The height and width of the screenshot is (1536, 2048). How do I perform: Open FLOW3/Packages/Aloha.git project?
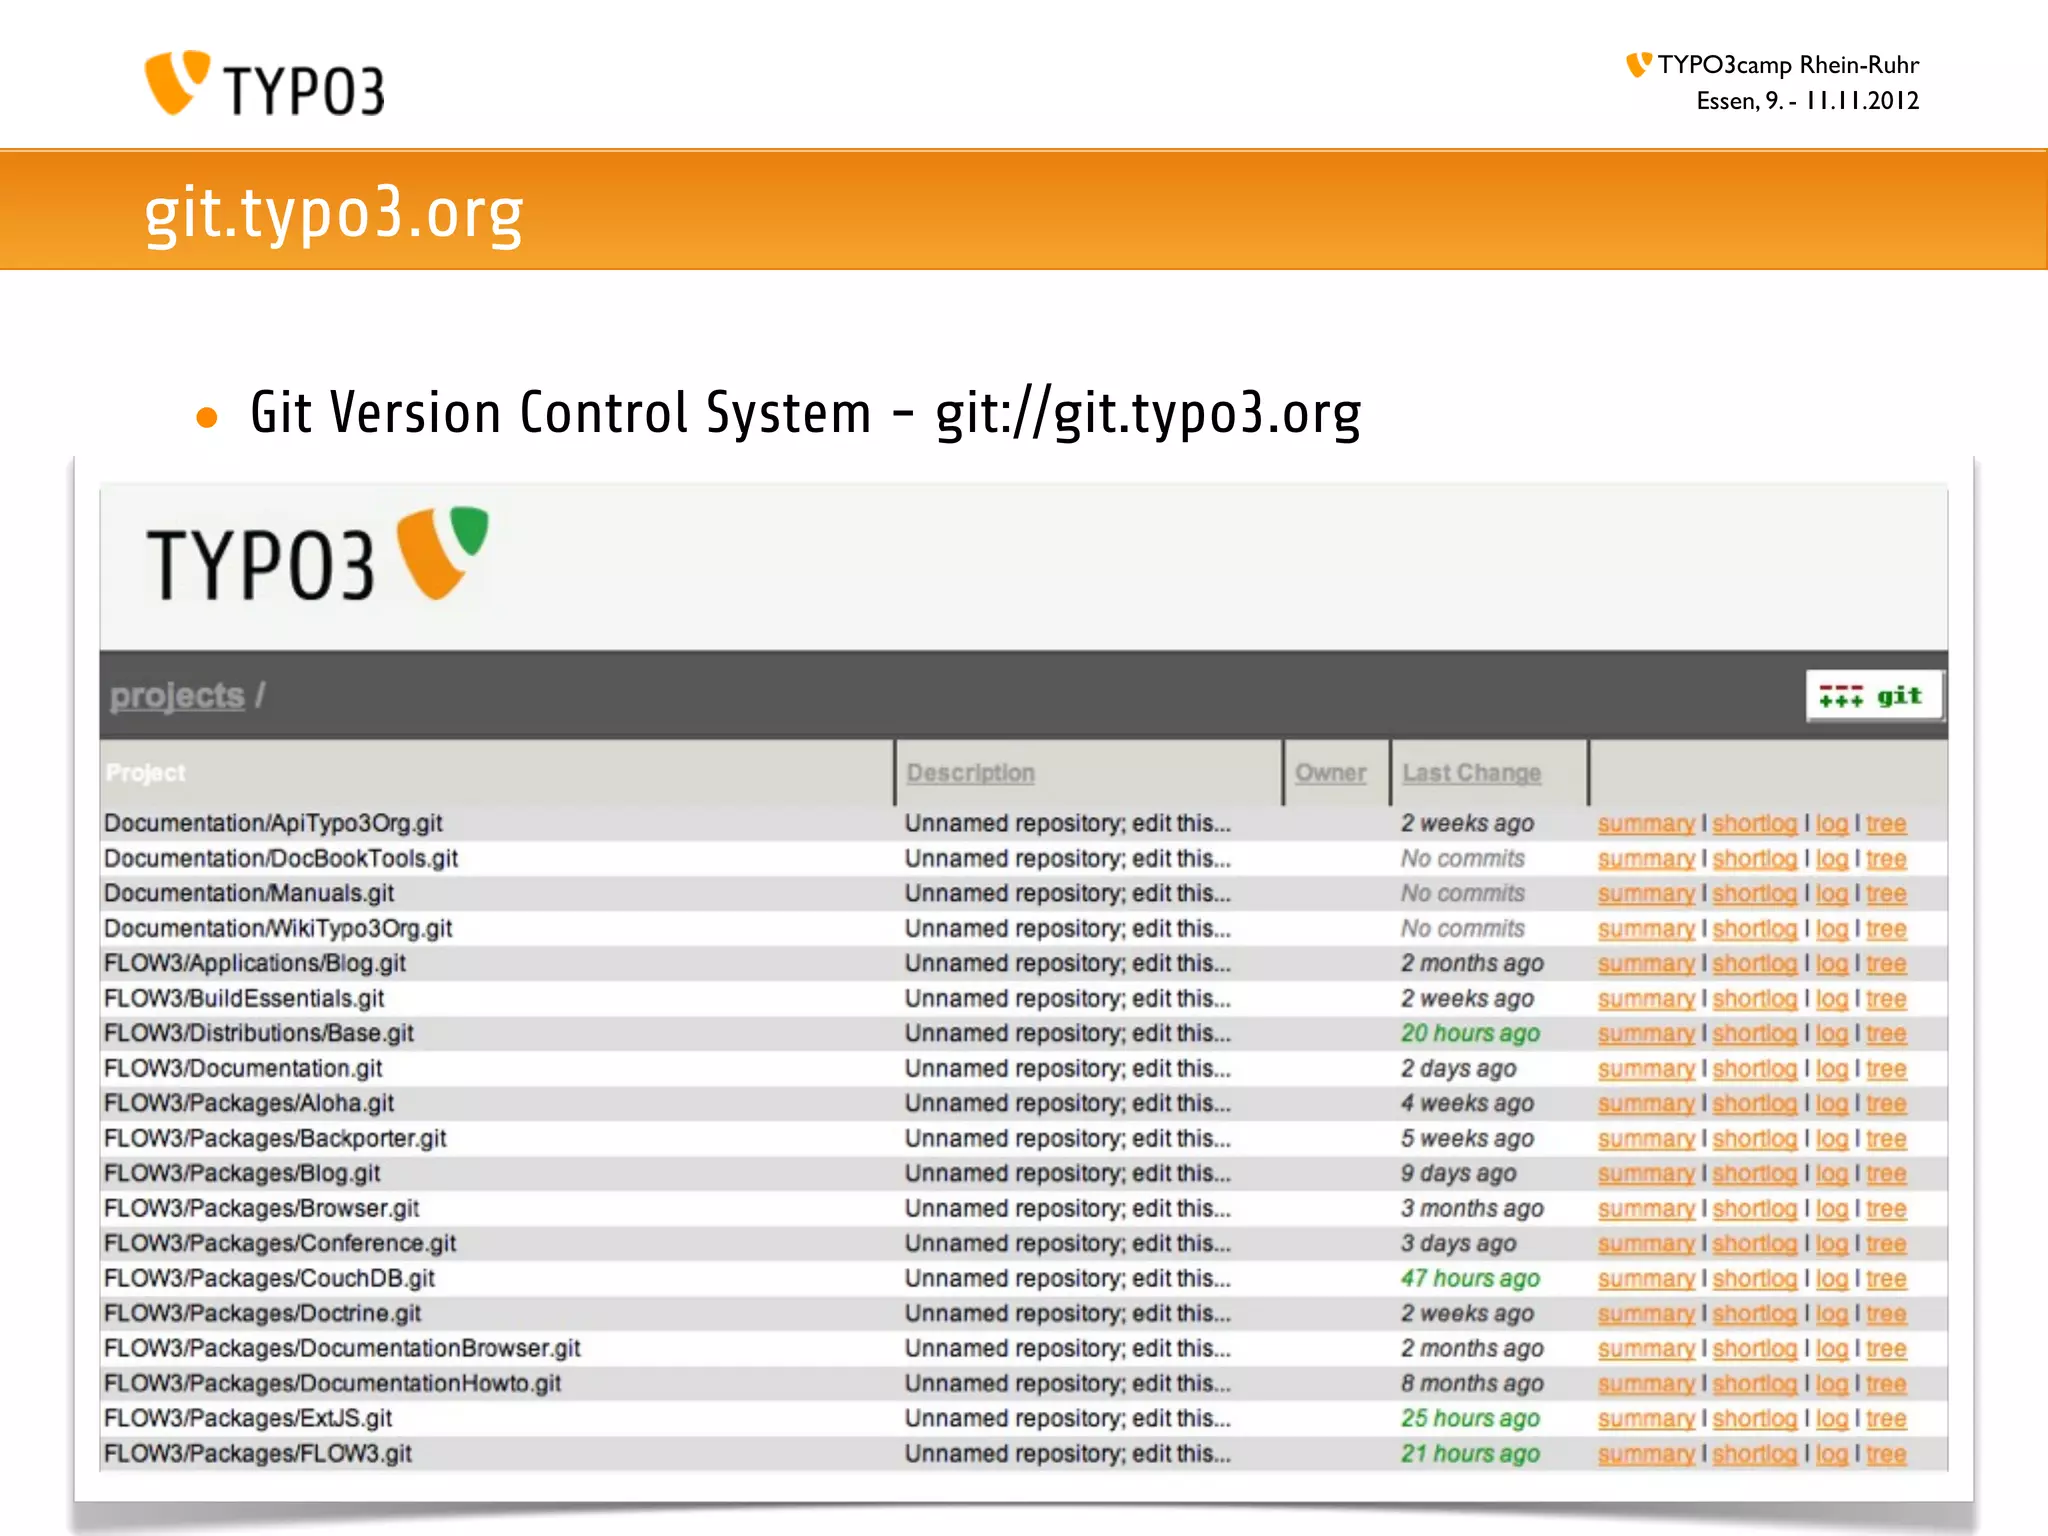249,1104
